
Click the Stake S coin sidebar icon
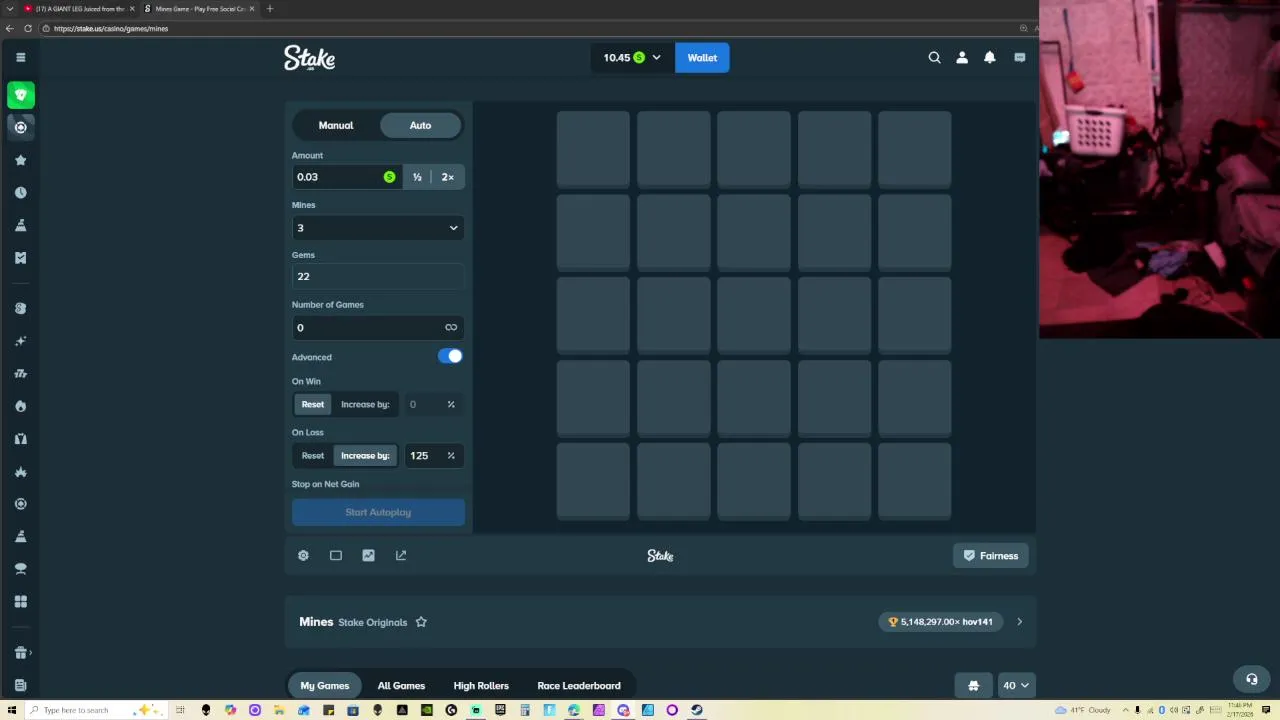[20, 308]
